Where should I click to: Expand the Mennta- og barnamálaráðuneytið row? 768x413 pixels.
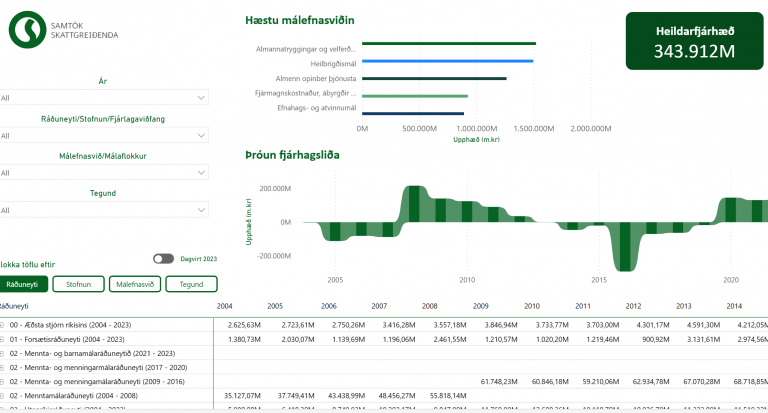coord(3,353)
